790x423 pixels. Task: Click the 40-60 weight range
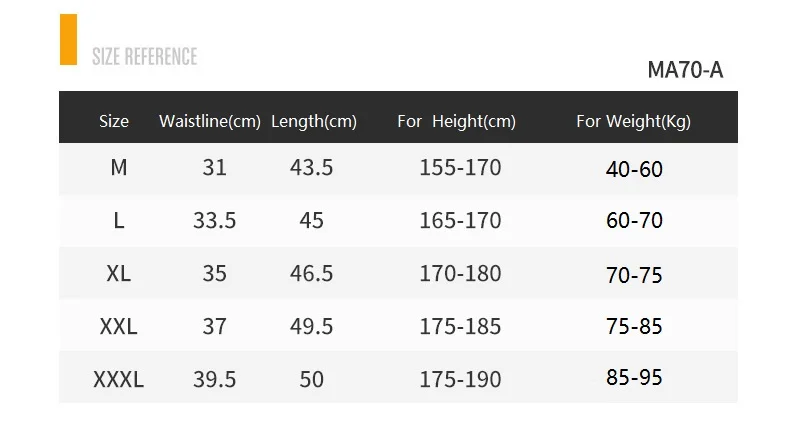634,168
